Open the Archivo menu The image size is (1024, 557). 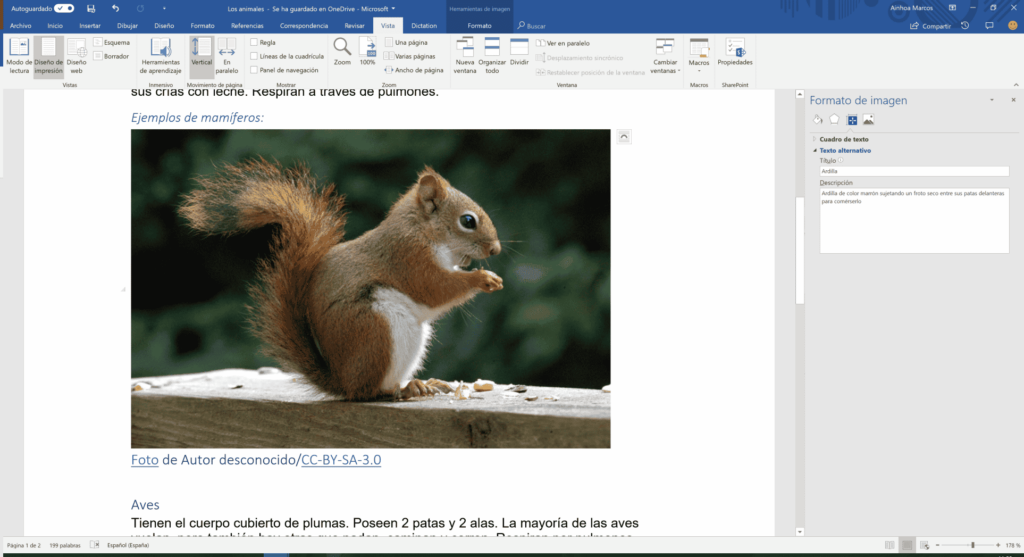tap(20, 25)
